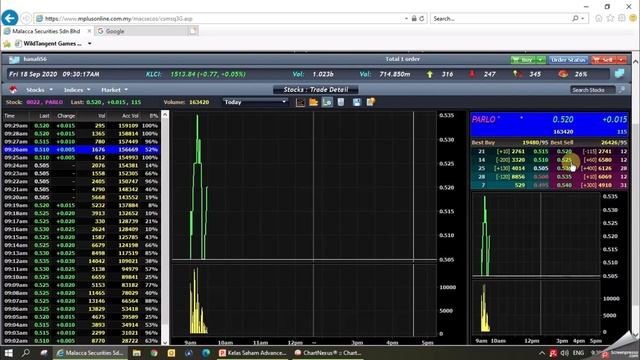Viewport: 640px width, 360px height.
Task: Click the unchanged counters icon beside 345
Action: (x=517, y=74)
